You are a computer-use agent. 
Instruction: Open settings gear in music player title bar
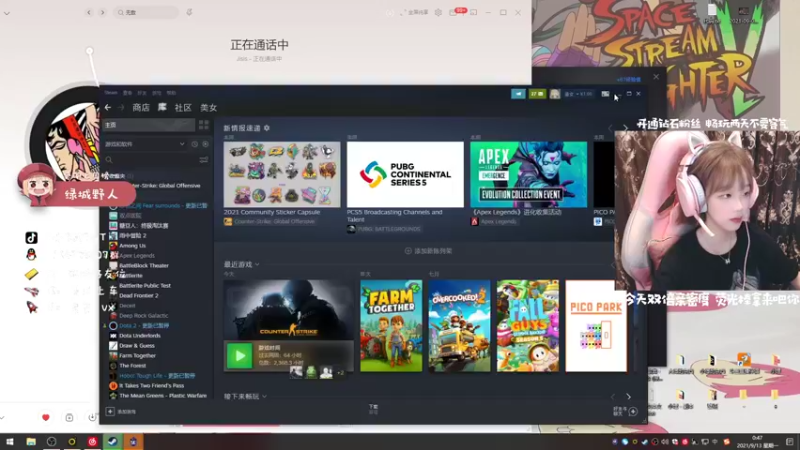point(438,12)
